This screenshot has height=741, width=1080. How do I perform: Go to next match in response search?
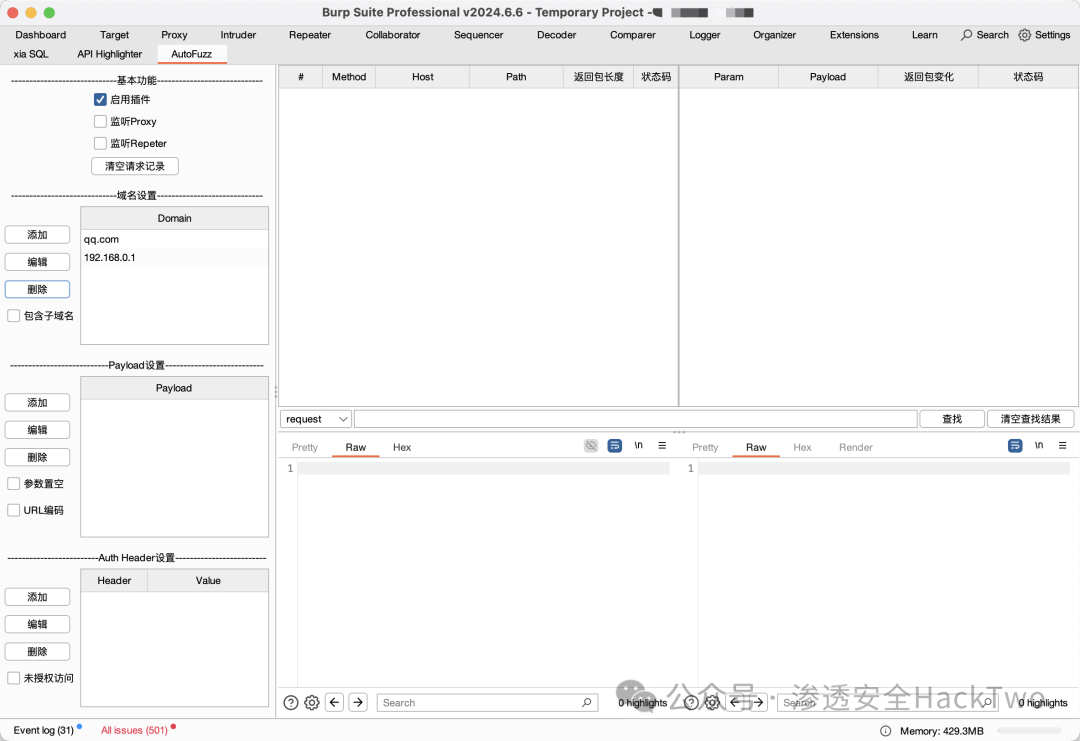point(758,702)
